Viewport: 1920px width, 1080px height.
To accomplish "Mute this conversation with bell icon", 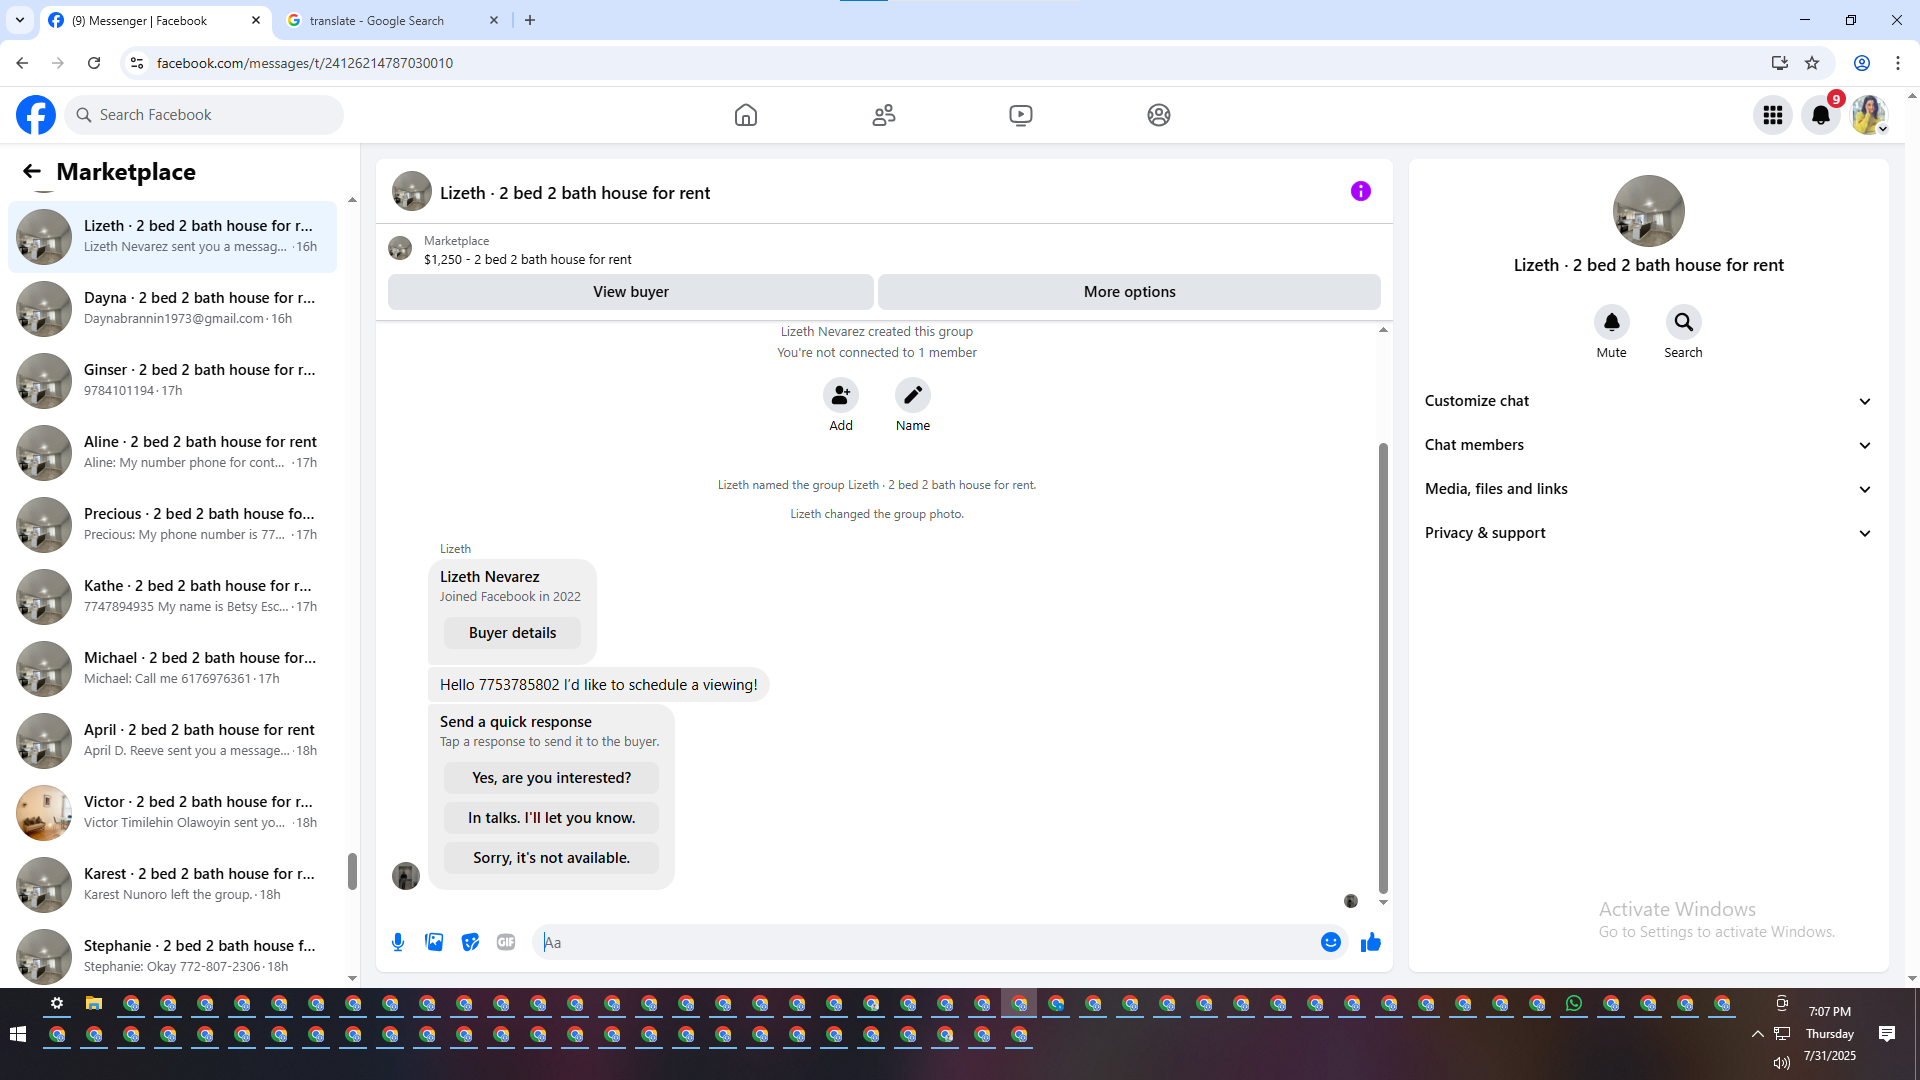I will pos(1611,323).
